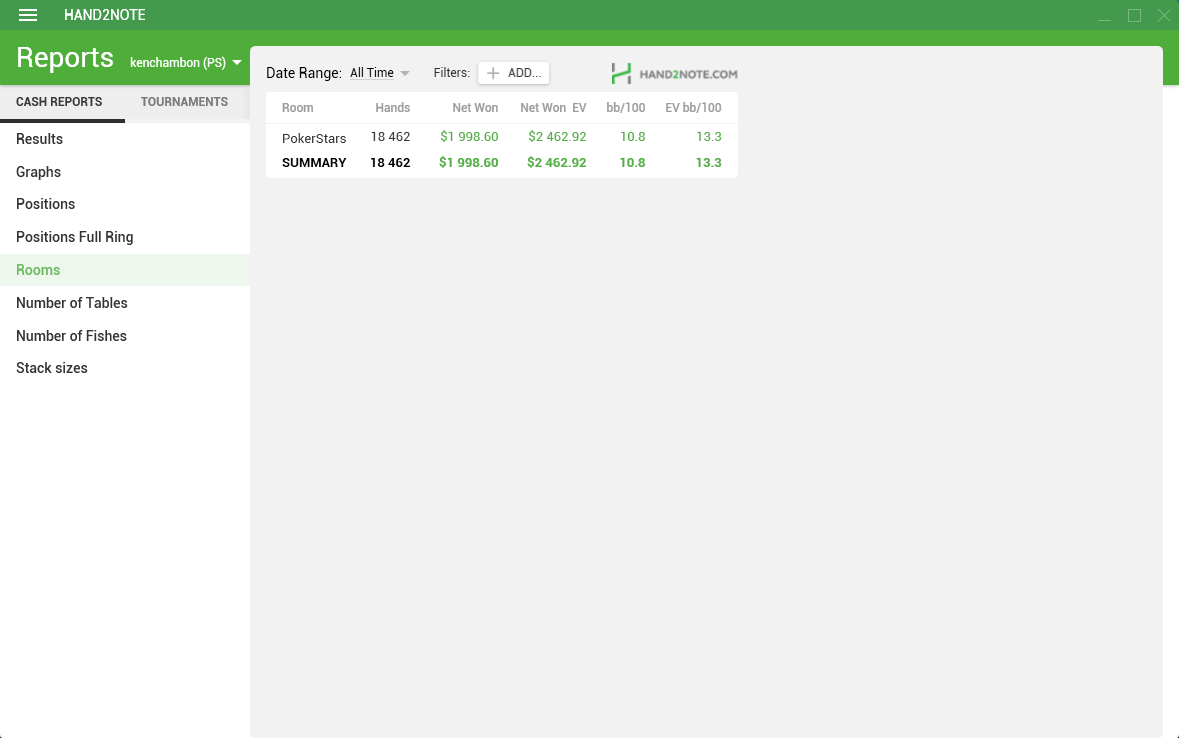Viewport: 1179px width, 738px height.
Task: Sort by the Room column header
Action: (x=298, y=108)
